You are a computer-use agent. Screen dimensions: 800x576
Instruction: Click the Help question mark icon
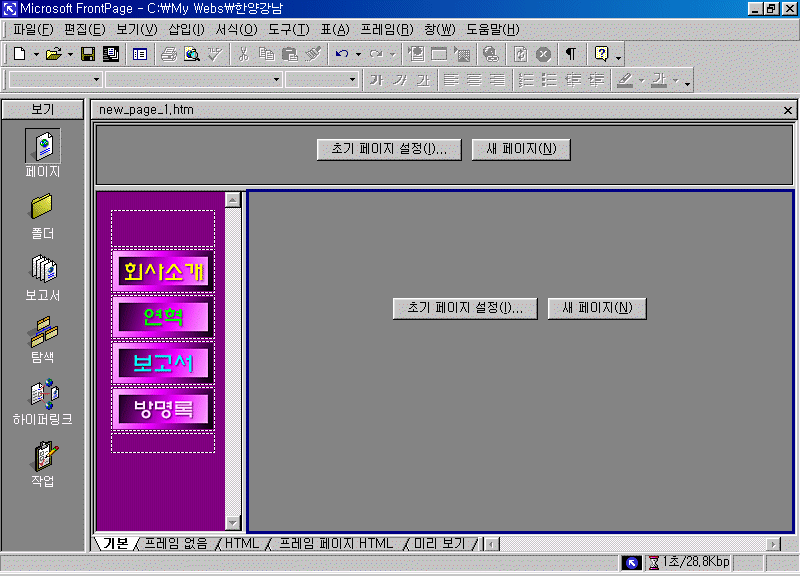[x=602, y=54]
